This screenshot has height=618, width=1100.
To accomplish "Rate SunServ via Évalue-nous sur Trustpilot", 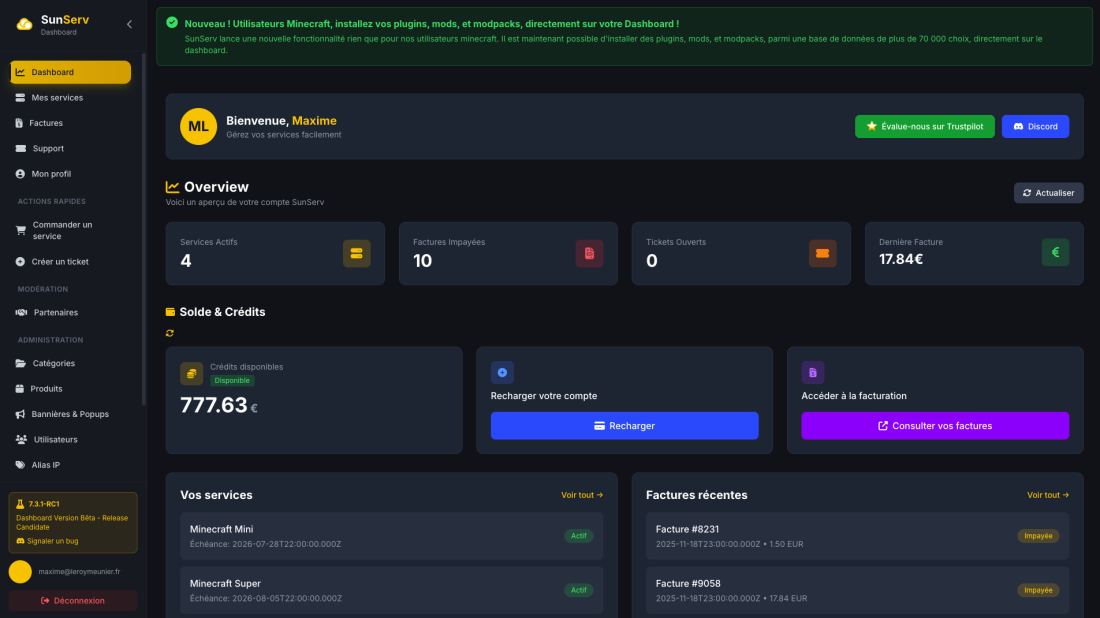I will pyautogui.click(x=924, y=126).
